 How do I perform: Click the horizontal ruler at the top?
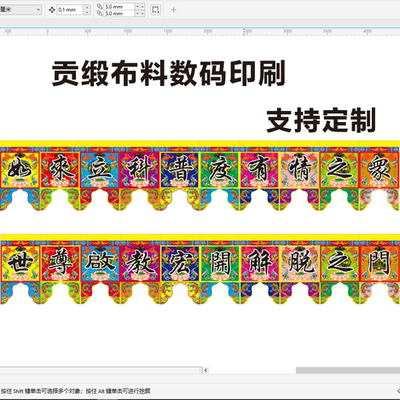pyautogui.click(x=200, y=32)
